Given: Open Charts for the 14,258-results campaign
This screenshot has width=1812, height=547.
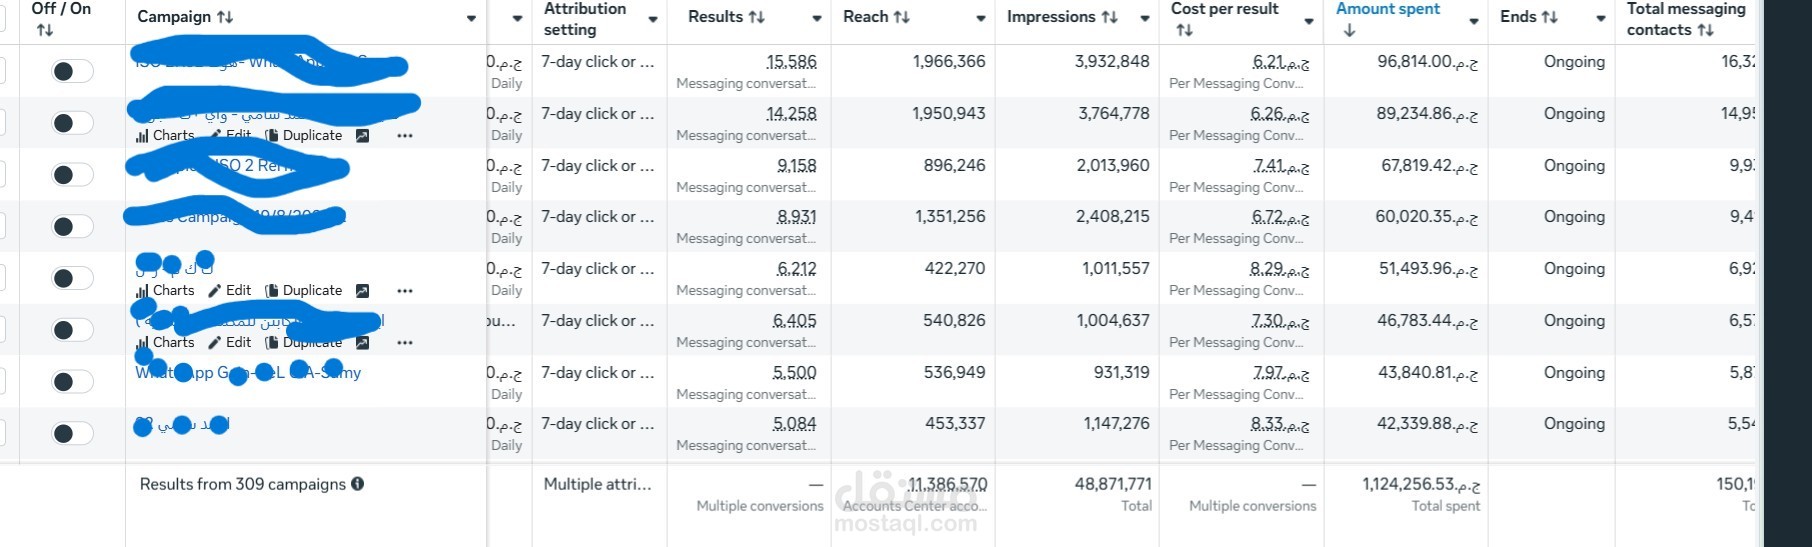Looking at the screenshot, I should (165, 136).
